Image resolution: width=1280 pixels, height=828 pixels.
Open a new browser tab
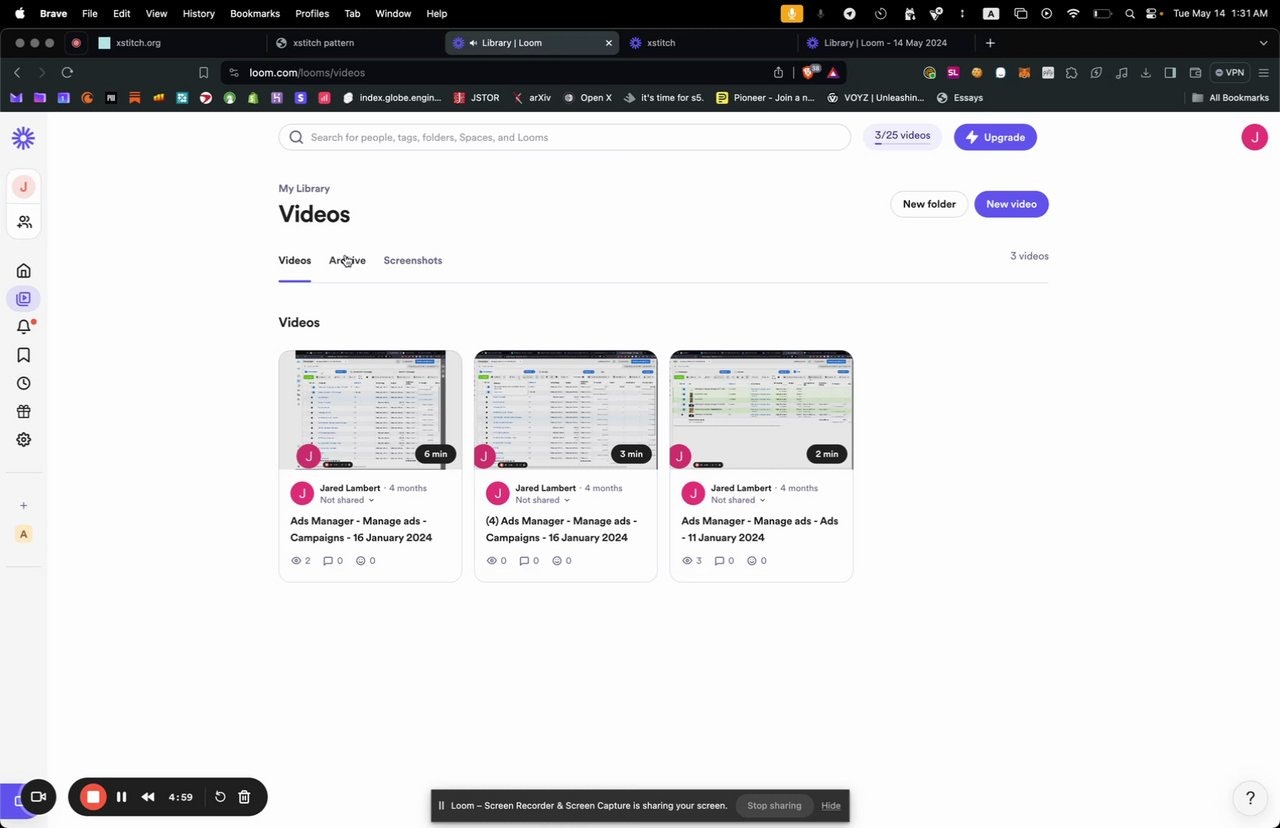pyautogui.click(x=990, y=43)
